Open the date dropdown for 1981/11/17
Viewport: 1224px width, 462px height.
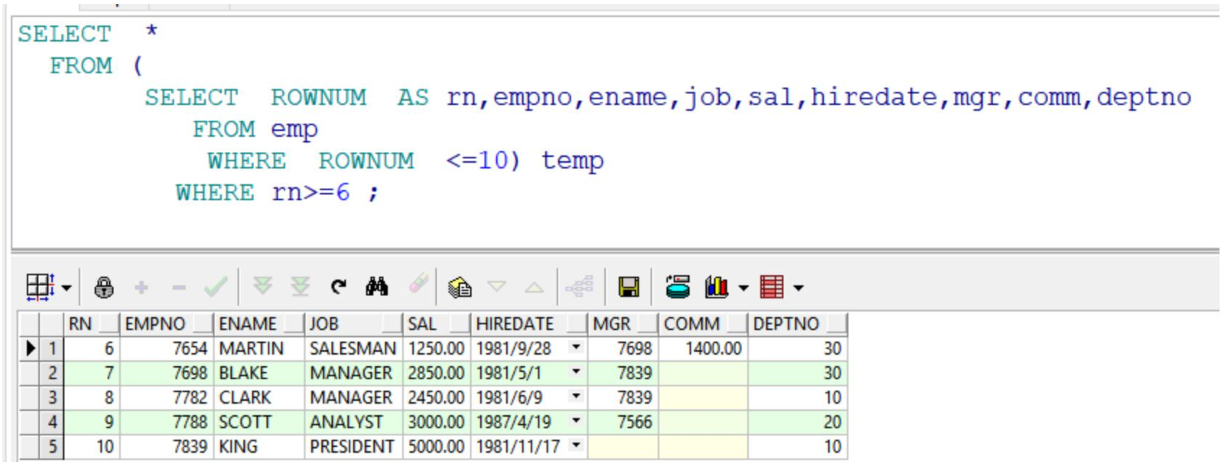click(x=576, y=447)
